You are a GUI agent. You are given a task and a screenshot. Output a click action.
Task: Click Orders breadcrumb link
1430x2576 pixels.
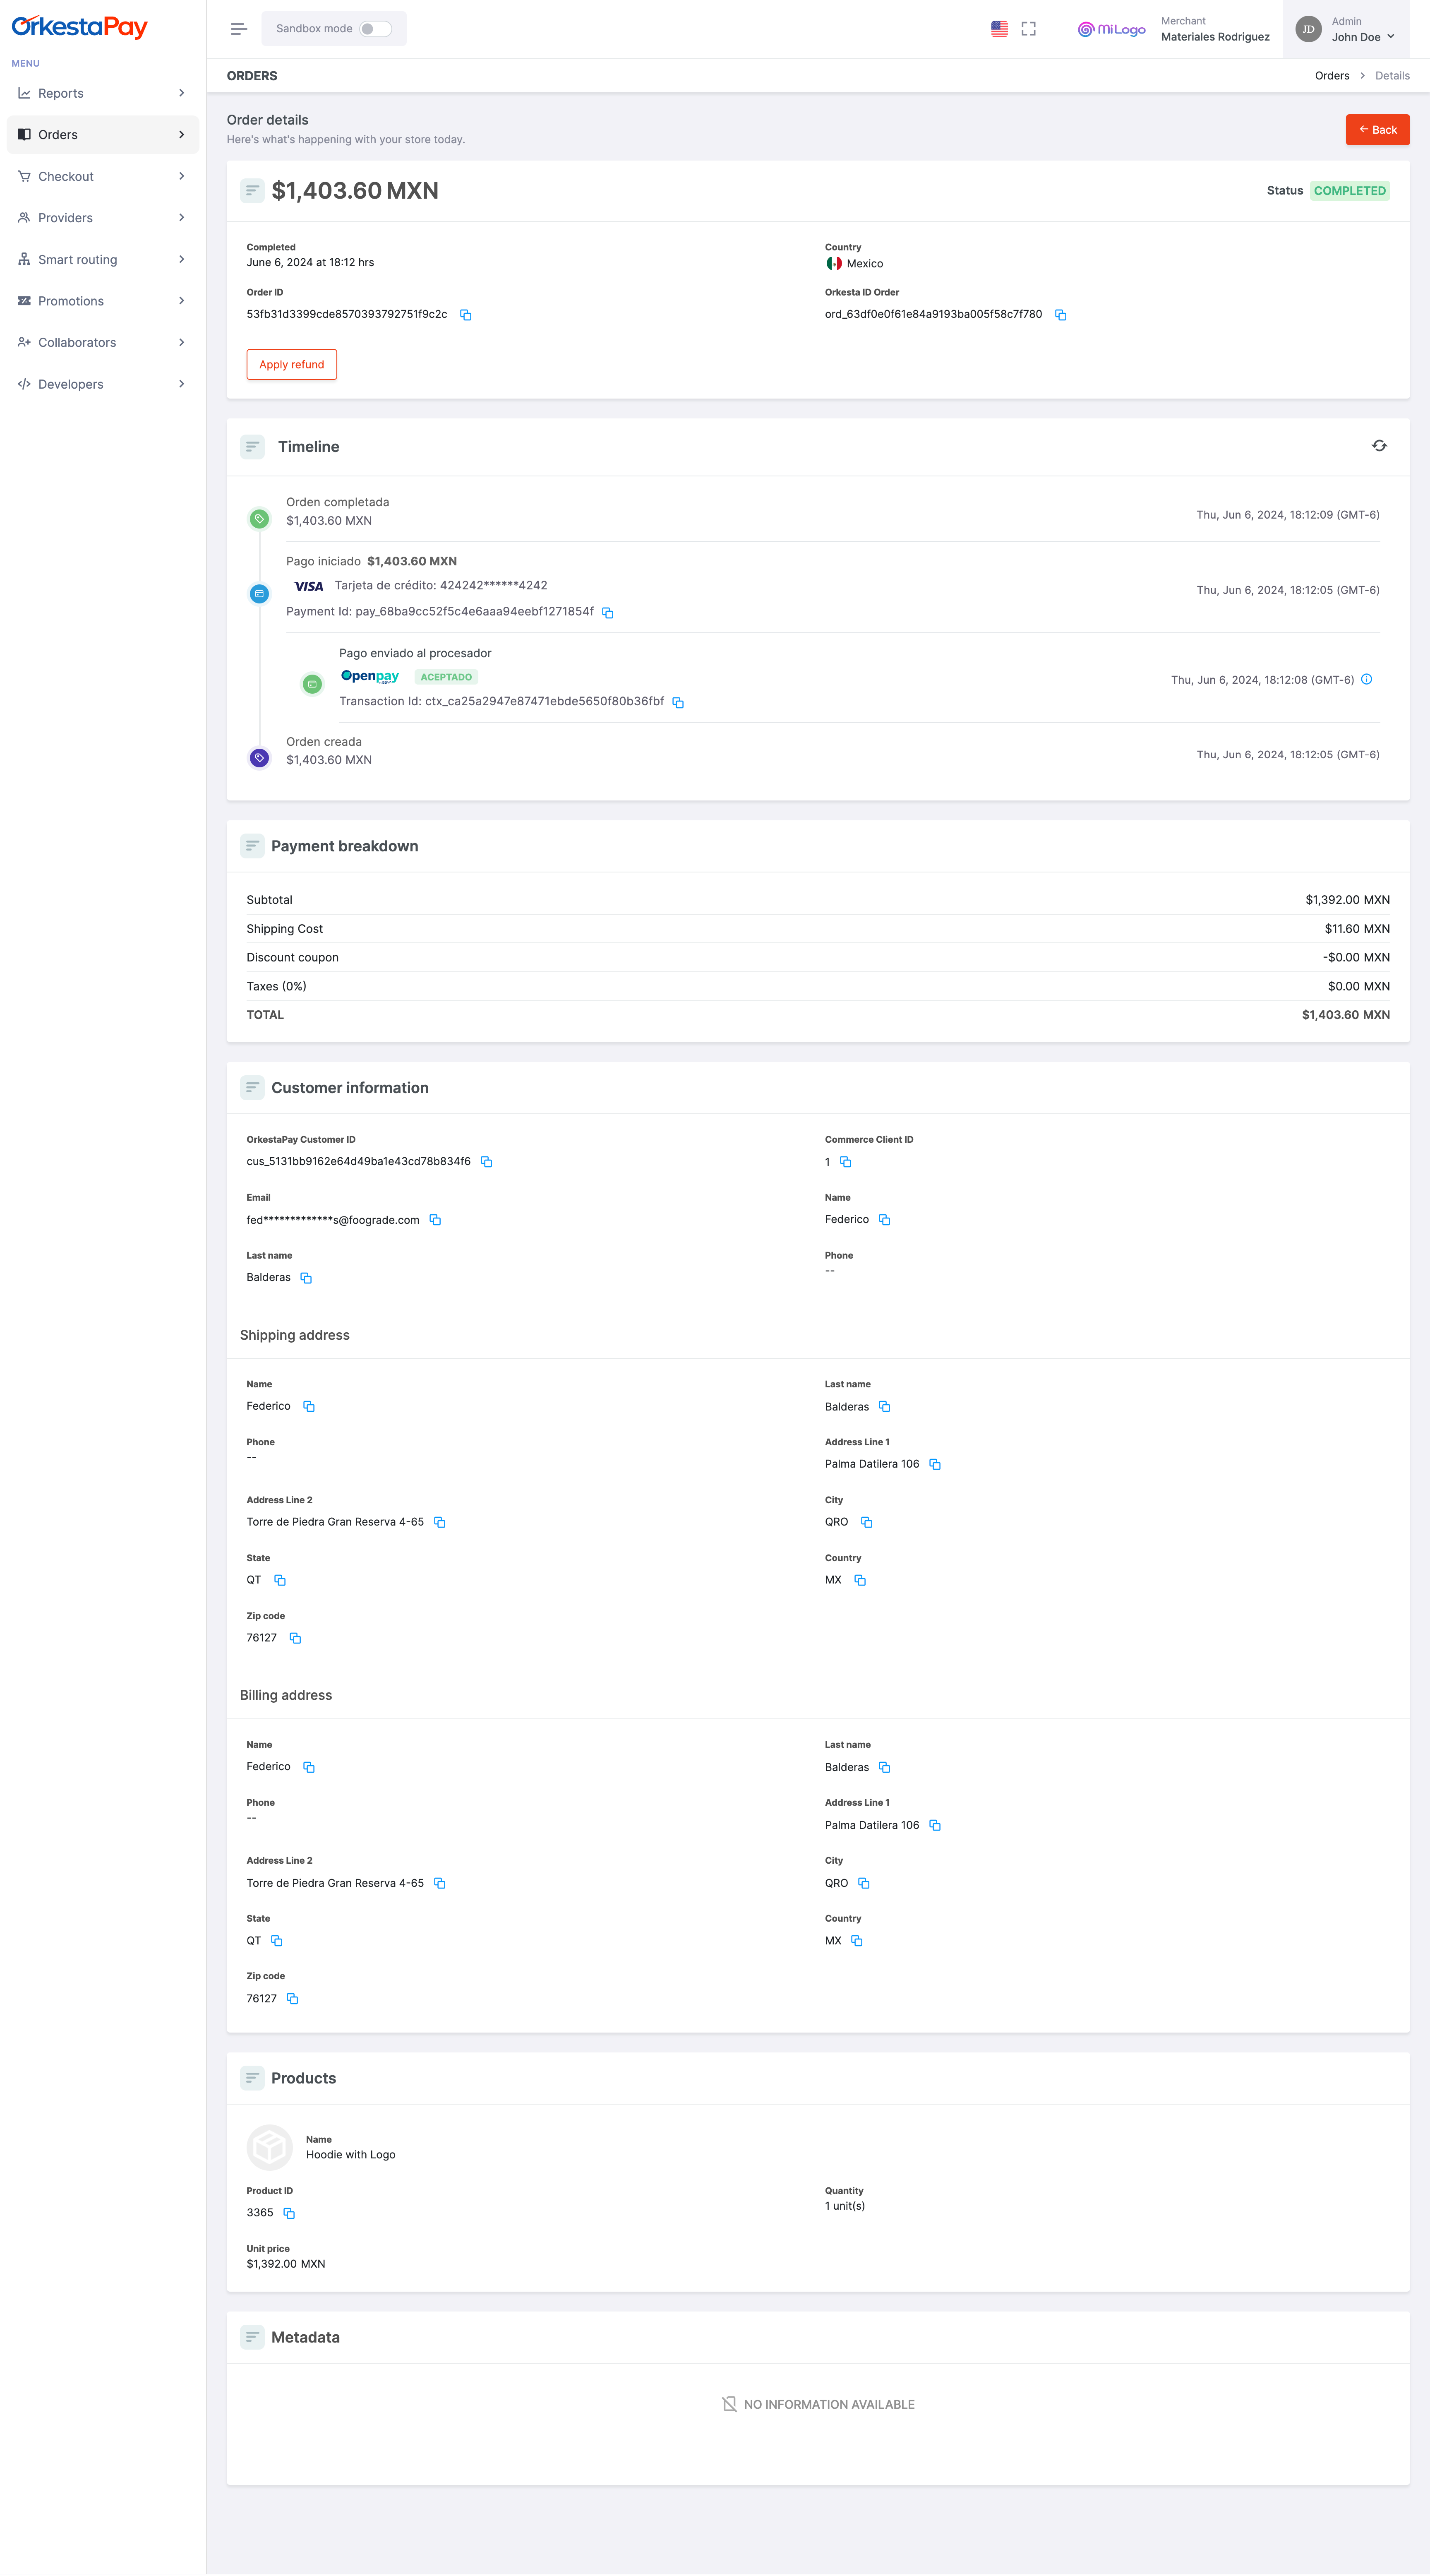tap(1332, 76)
